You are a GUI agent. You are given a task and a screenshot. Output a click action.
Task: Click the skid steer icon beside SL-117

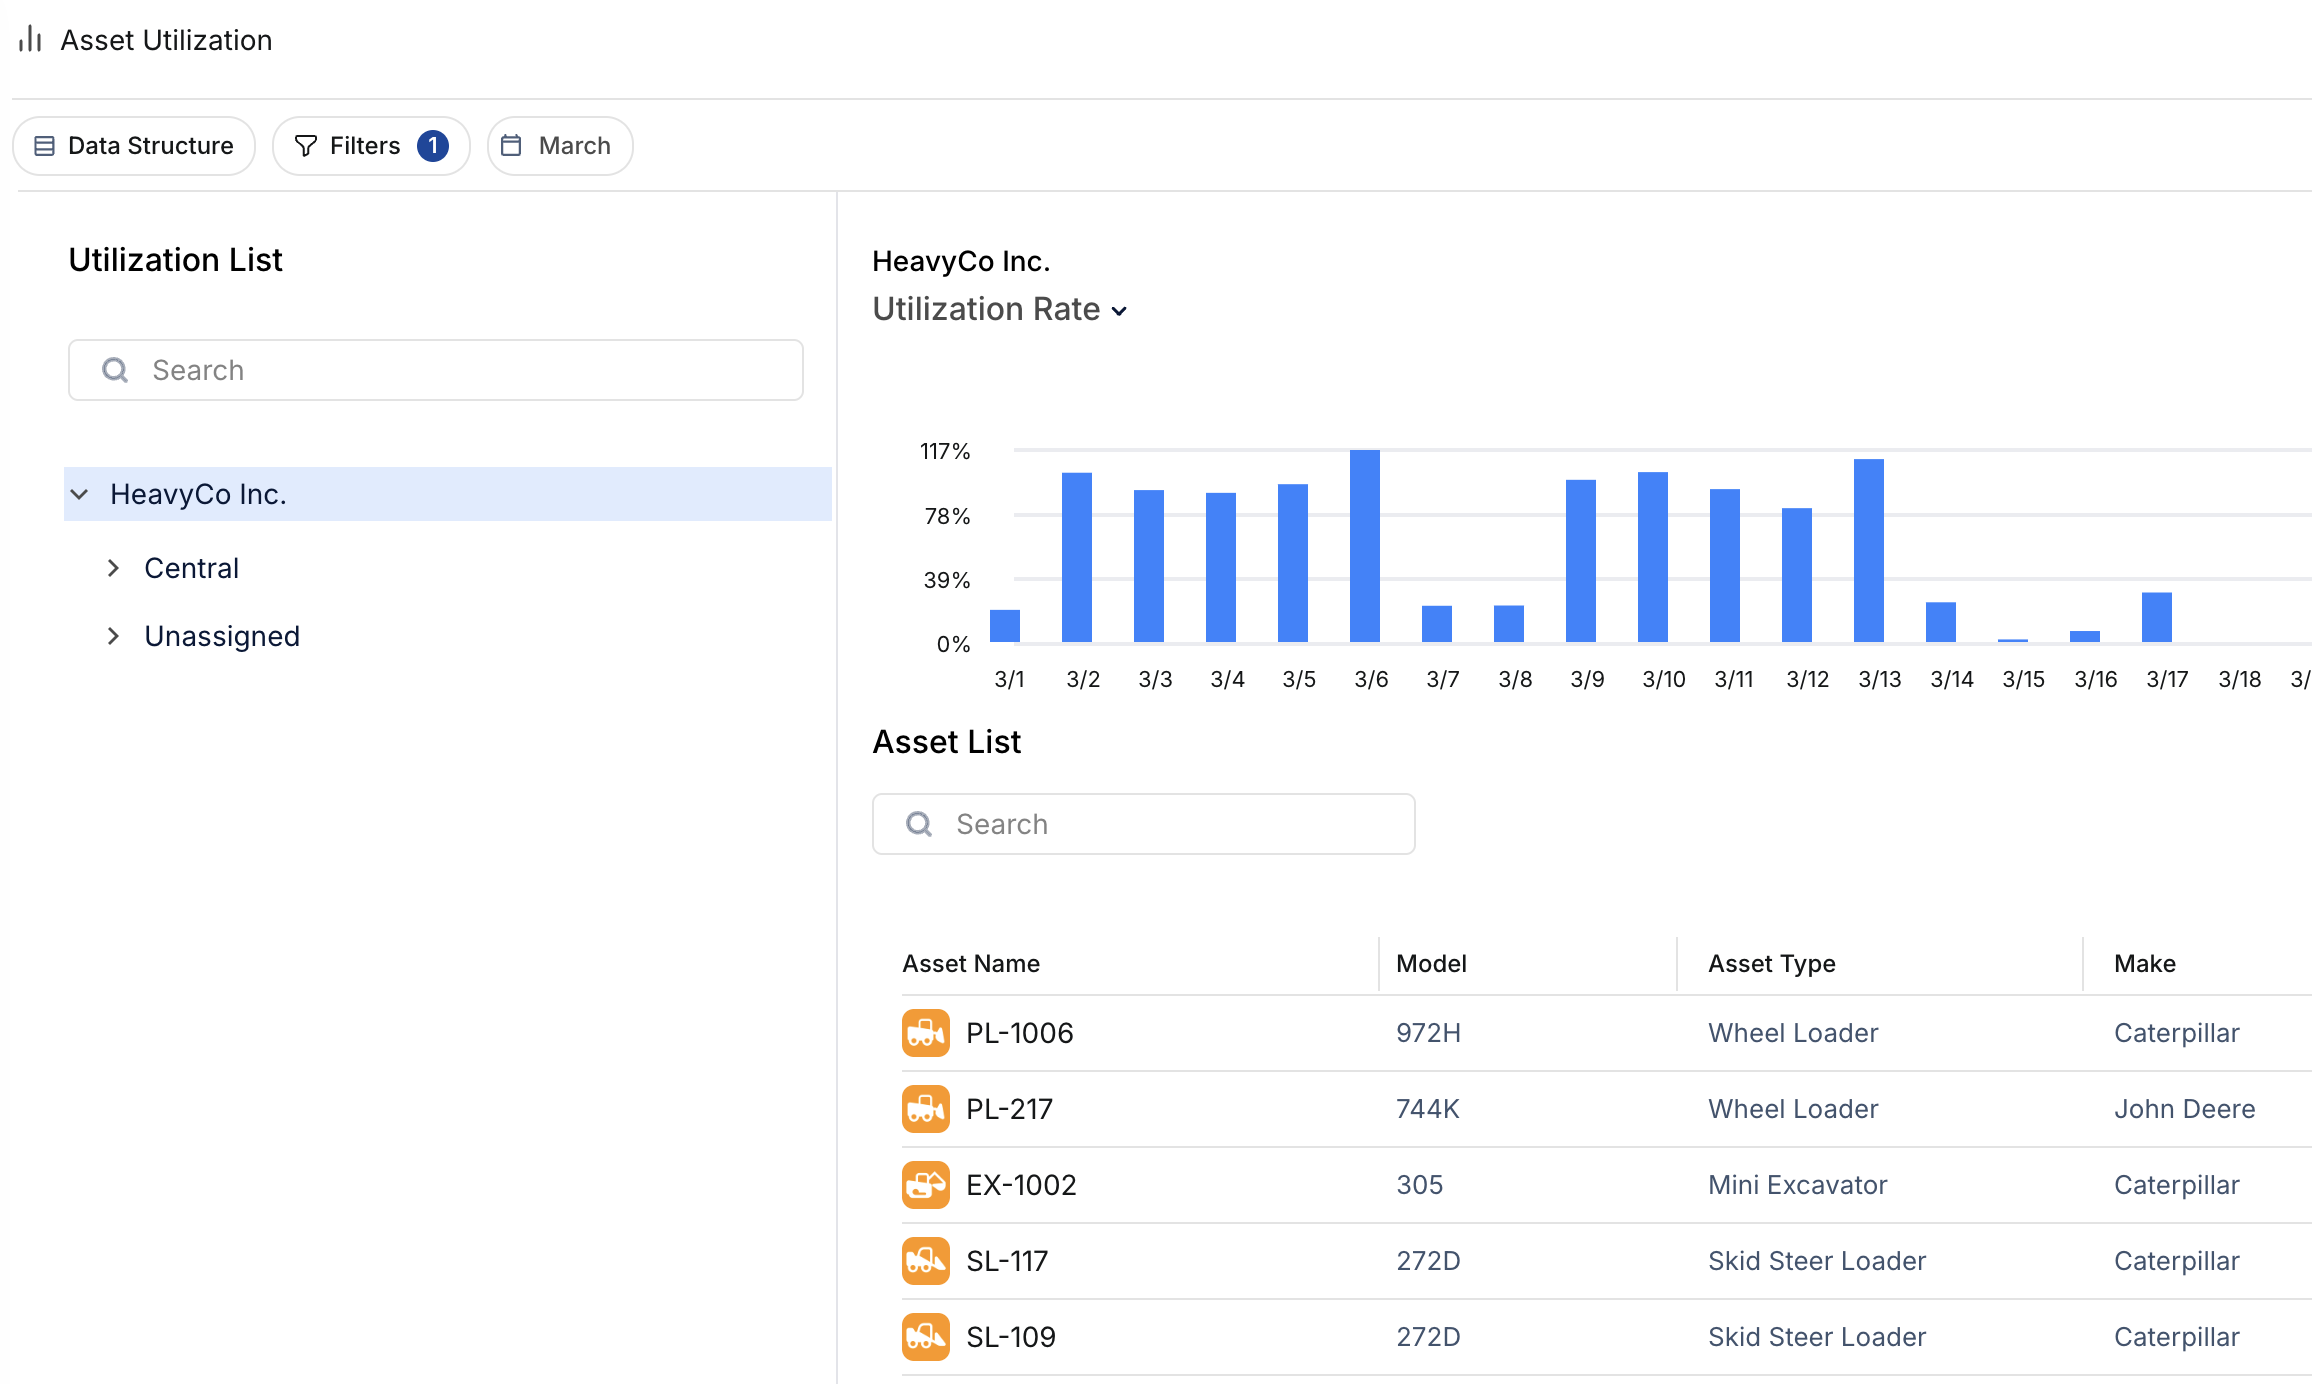[x=925, y=1261]
